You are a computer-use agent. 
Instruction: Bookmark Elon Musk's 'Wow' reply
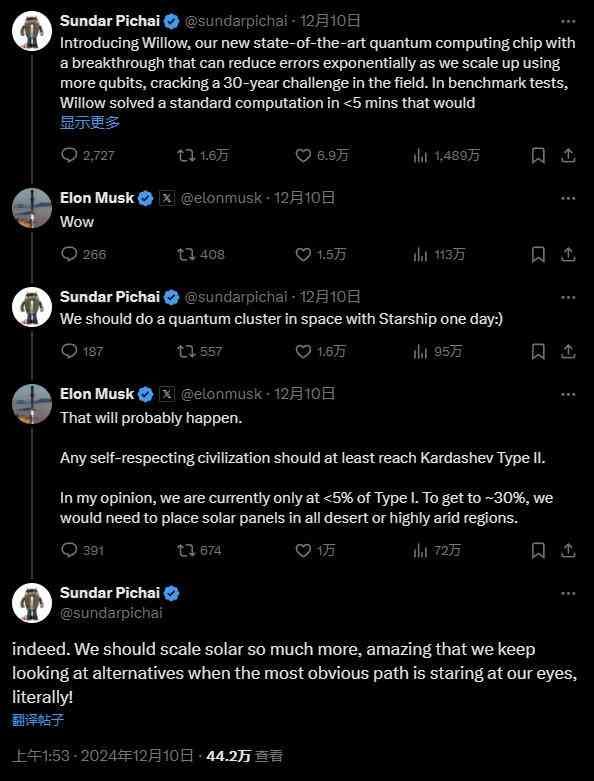click(x=538, y=255)
